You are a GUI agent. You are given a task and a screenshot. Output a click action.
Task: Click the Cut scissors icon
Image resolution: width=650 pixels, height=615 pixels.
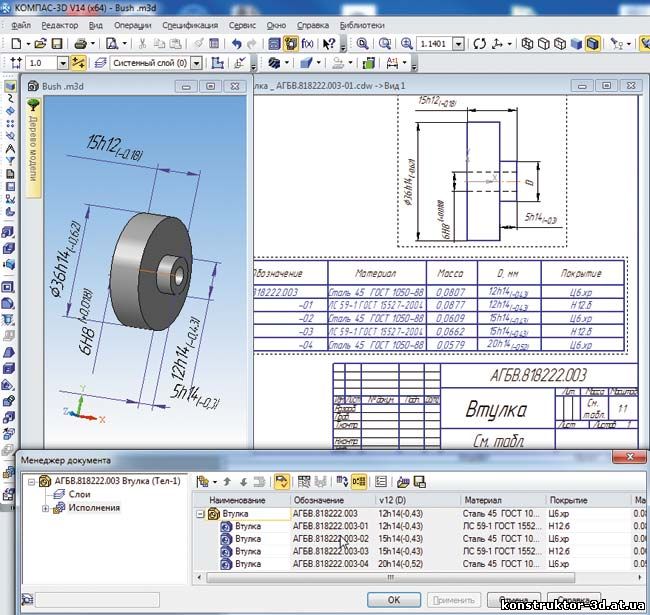pos(144,44)
